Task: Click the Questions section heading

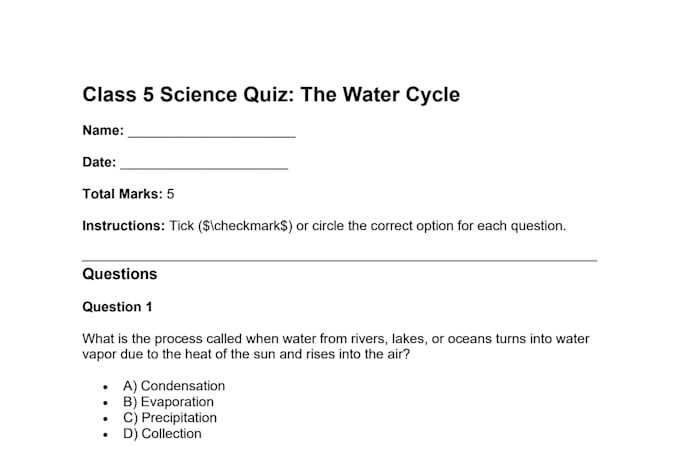Action: click(120, 274)
